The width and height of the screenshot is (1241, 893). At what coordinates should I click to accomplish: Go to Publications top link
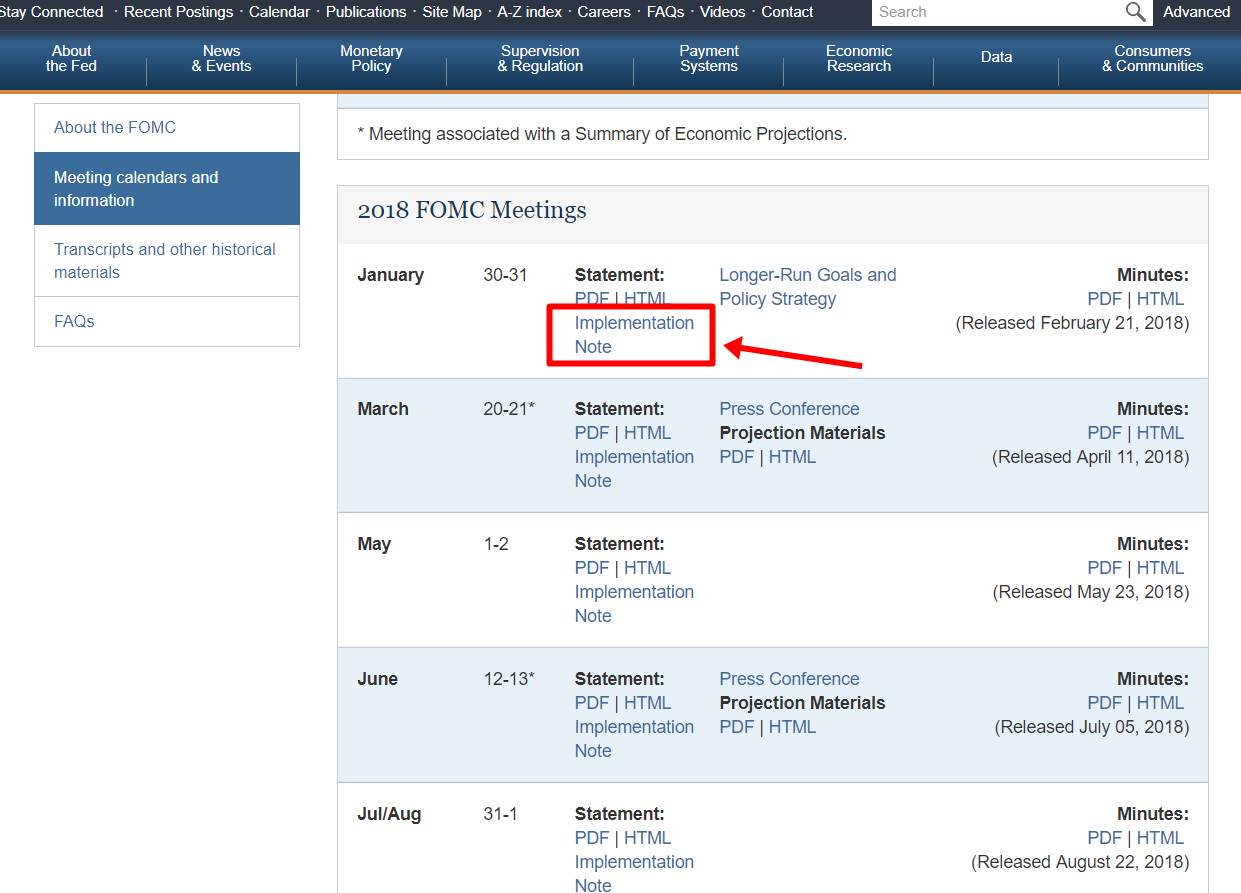pos(366,12)
